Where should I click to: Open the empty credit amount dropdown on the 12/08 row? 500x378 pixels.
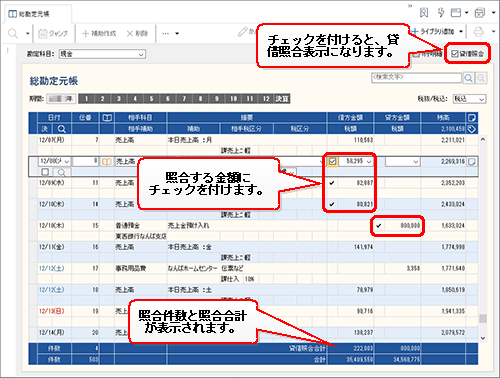point(415,162)
